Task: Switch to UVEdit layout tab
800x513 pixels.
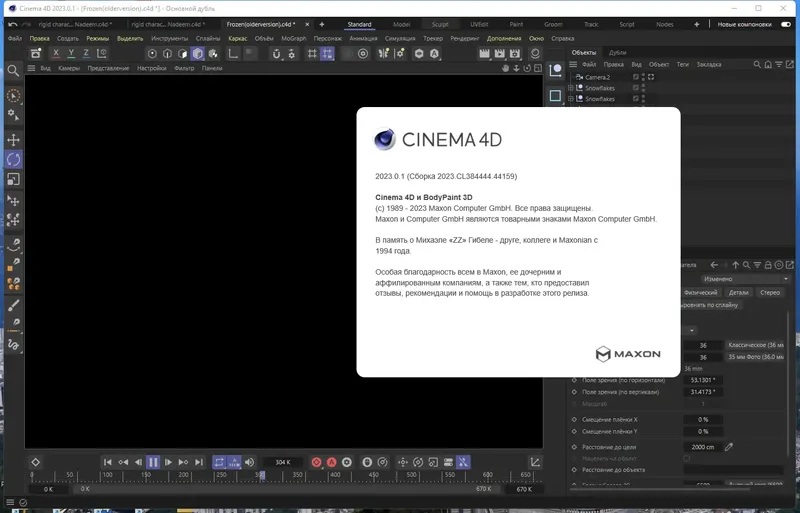Action: click(x=479, y=25)
